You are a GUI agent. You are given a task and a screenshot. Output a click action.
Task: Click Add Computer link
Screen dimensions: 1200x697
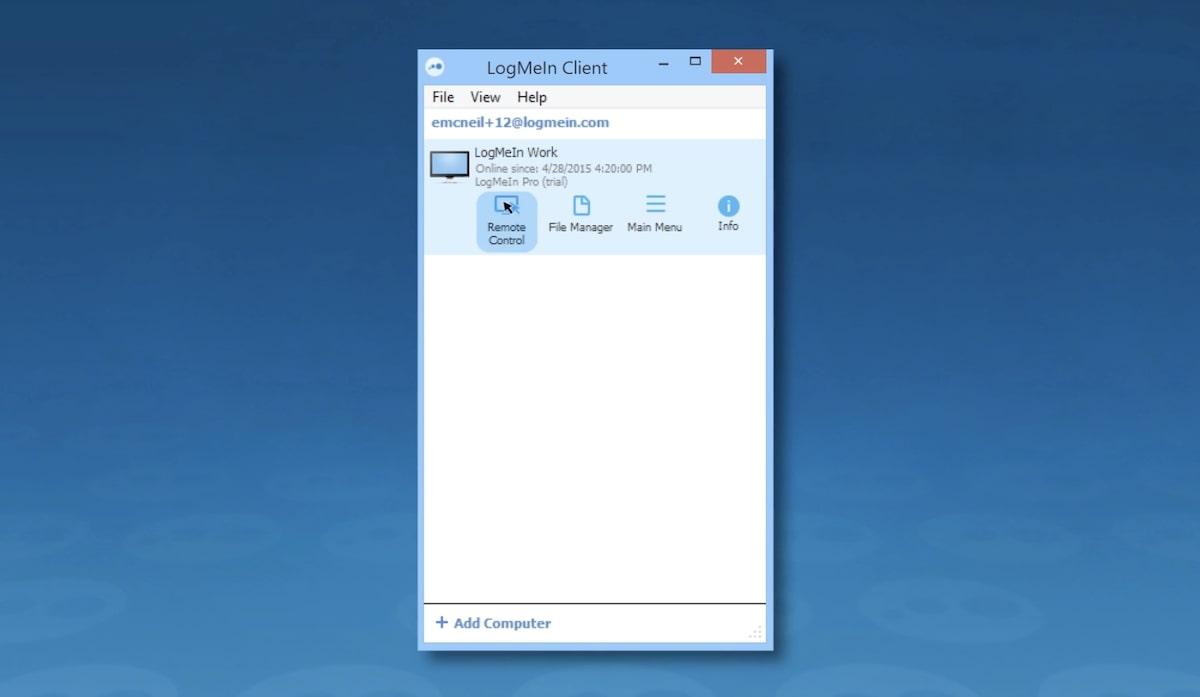pyautogui.click(x=494, y=623)
